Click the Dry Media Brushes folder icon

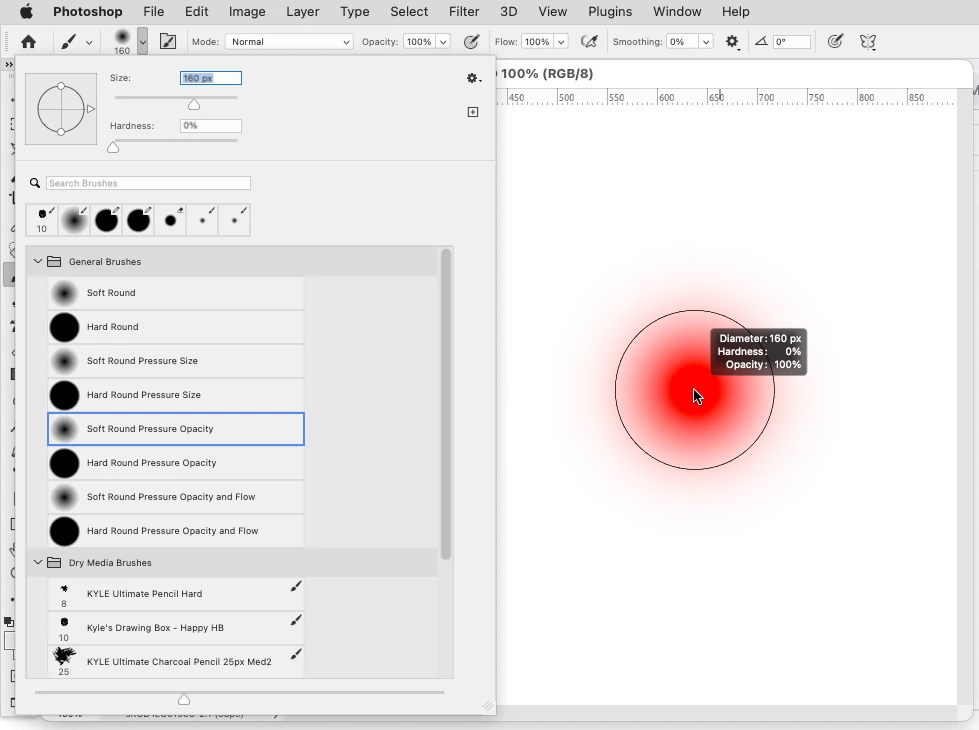coord(54,563)
